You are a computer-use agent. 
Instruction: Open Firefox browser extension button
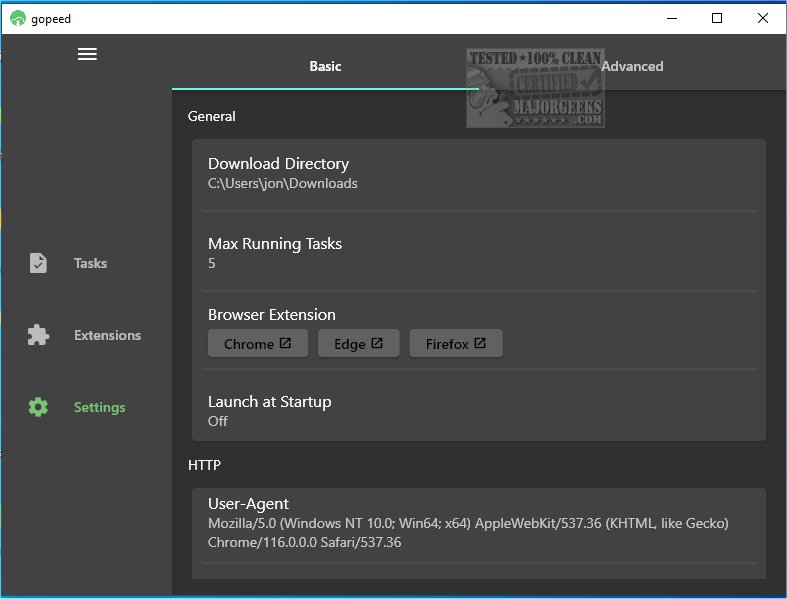pos(456,343)
